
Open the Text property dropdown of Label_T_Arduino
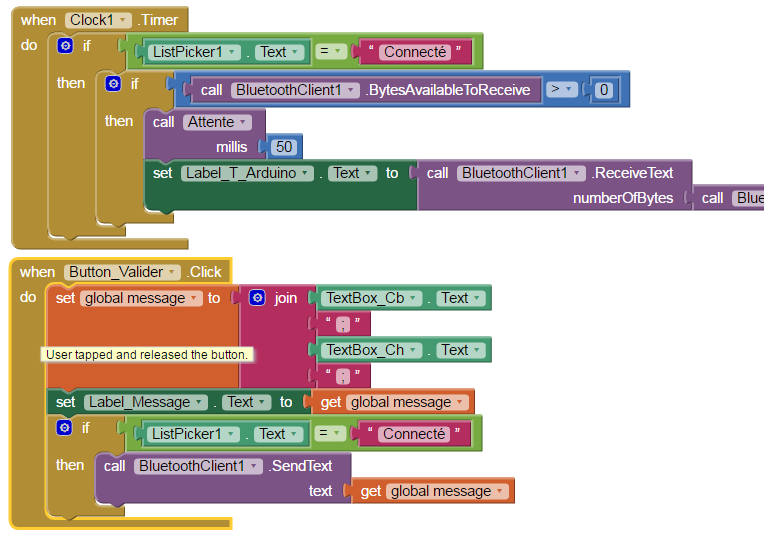coord(352,173)
